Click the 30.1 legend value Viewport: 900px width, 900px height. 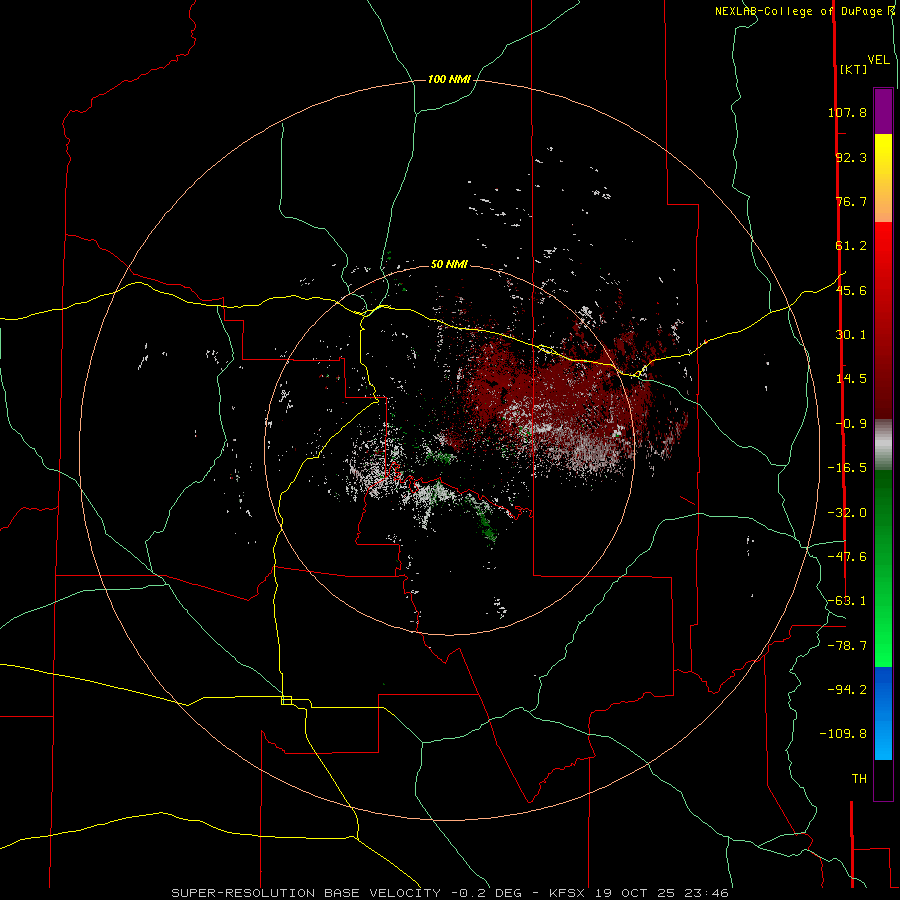pyautogui.click(x=851, y=335)
